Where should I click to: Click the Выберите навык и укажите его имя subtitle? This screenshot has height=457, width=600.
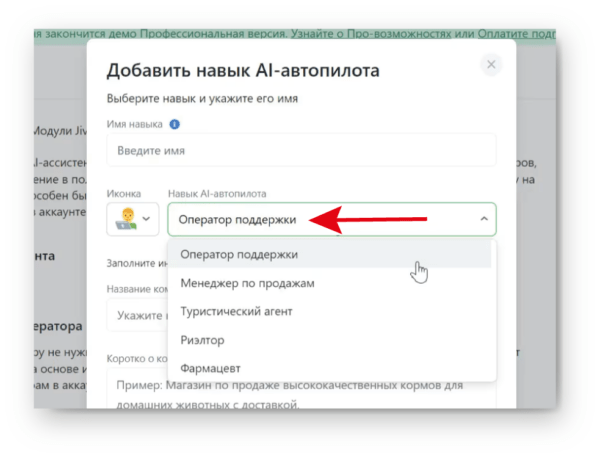[202, 99]
